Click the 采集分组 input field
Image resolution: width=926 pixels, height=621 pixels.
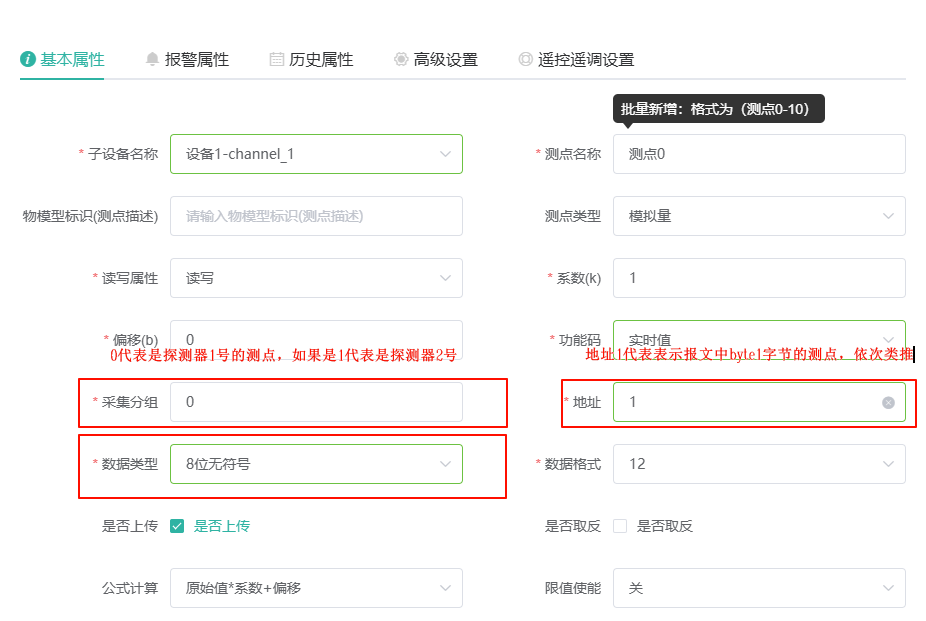point(317,402)
